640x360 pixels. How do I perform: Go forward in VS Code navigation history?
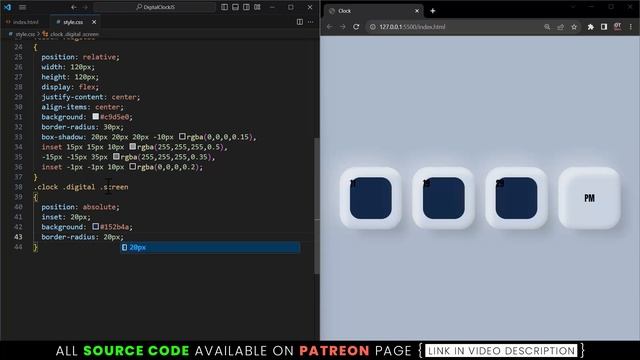(85, 7)
